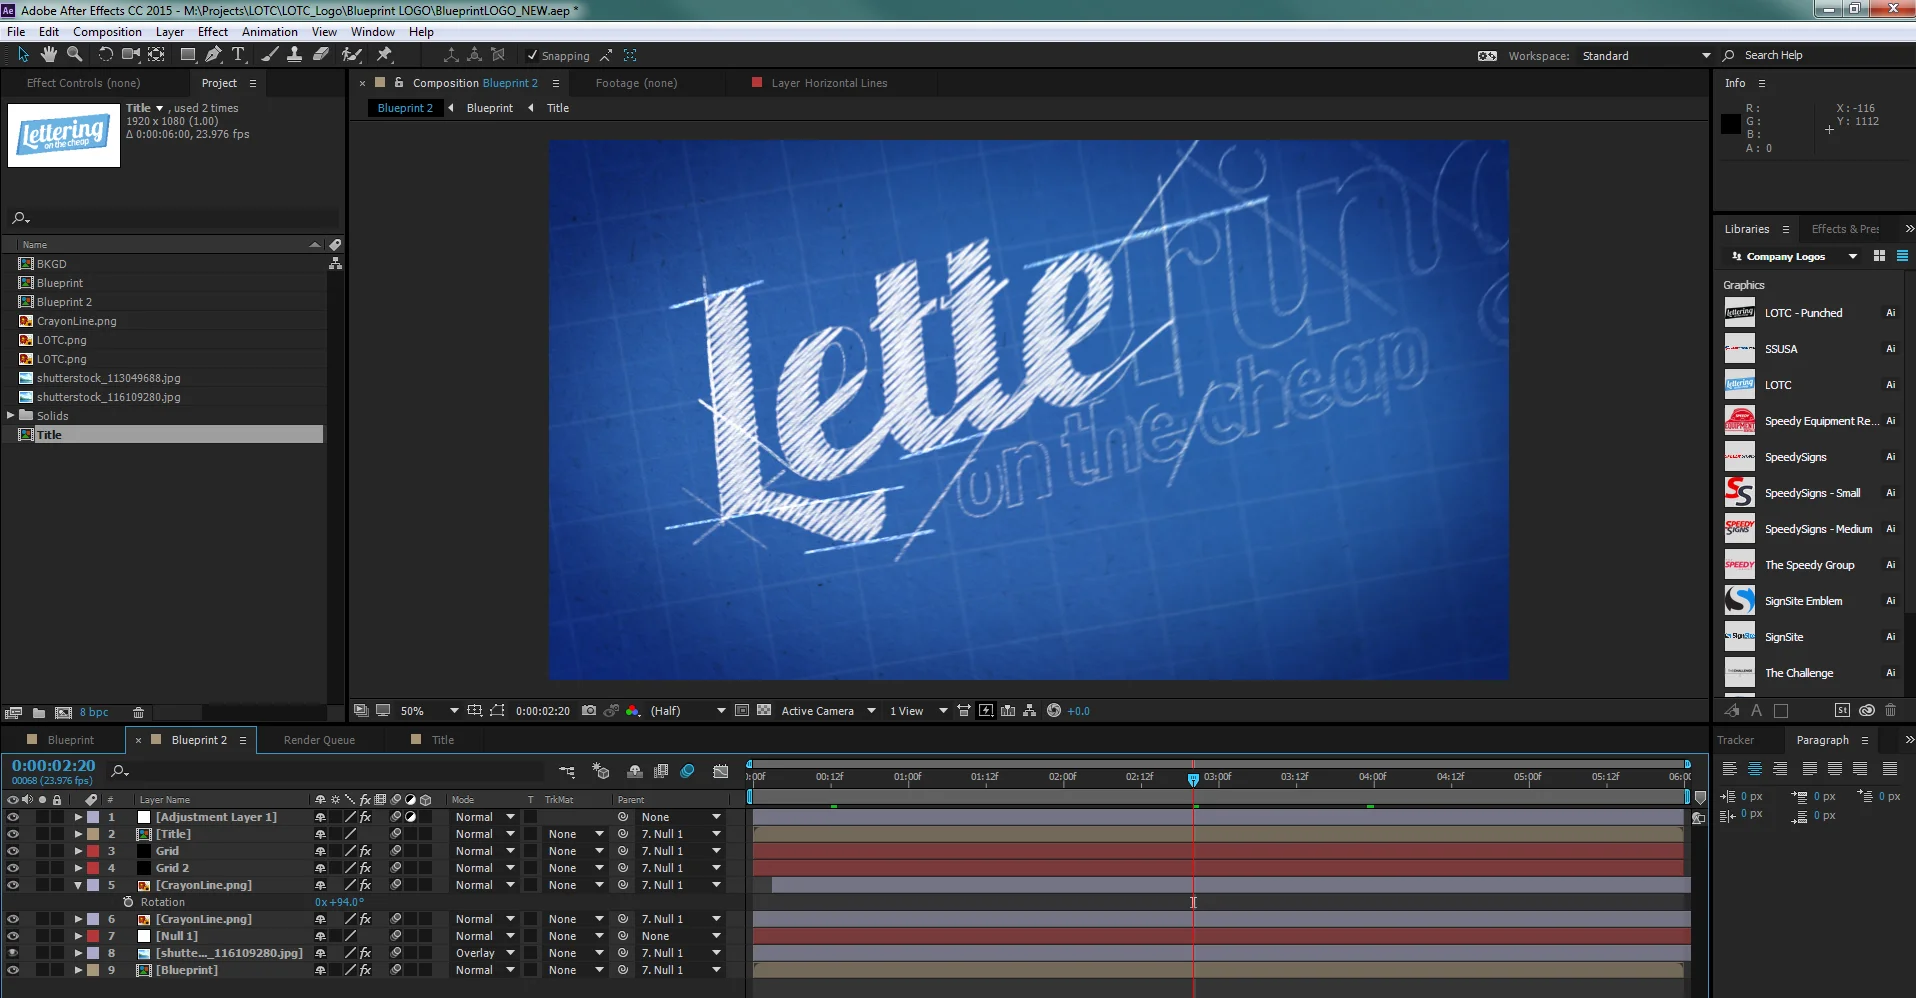Toggle Motion Blur enable for timeline

click(688, 771)
